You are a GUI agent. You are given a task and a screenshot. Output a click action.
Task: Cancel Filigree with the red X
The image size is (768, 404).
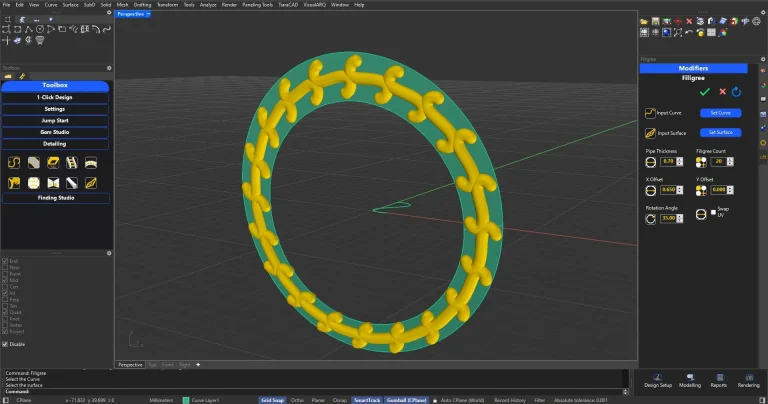[x=721, y=92]
